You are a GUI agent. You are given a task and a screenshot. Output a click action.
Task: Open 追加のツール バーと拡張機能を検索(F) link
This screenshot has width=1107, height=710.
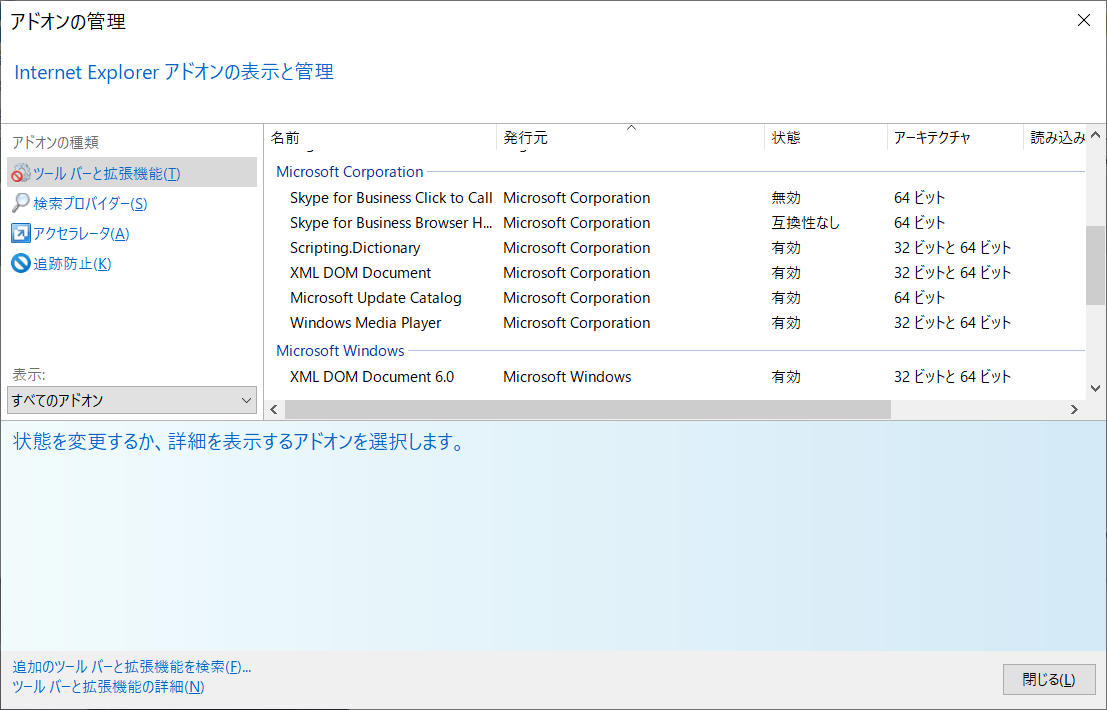coord(131,666)
